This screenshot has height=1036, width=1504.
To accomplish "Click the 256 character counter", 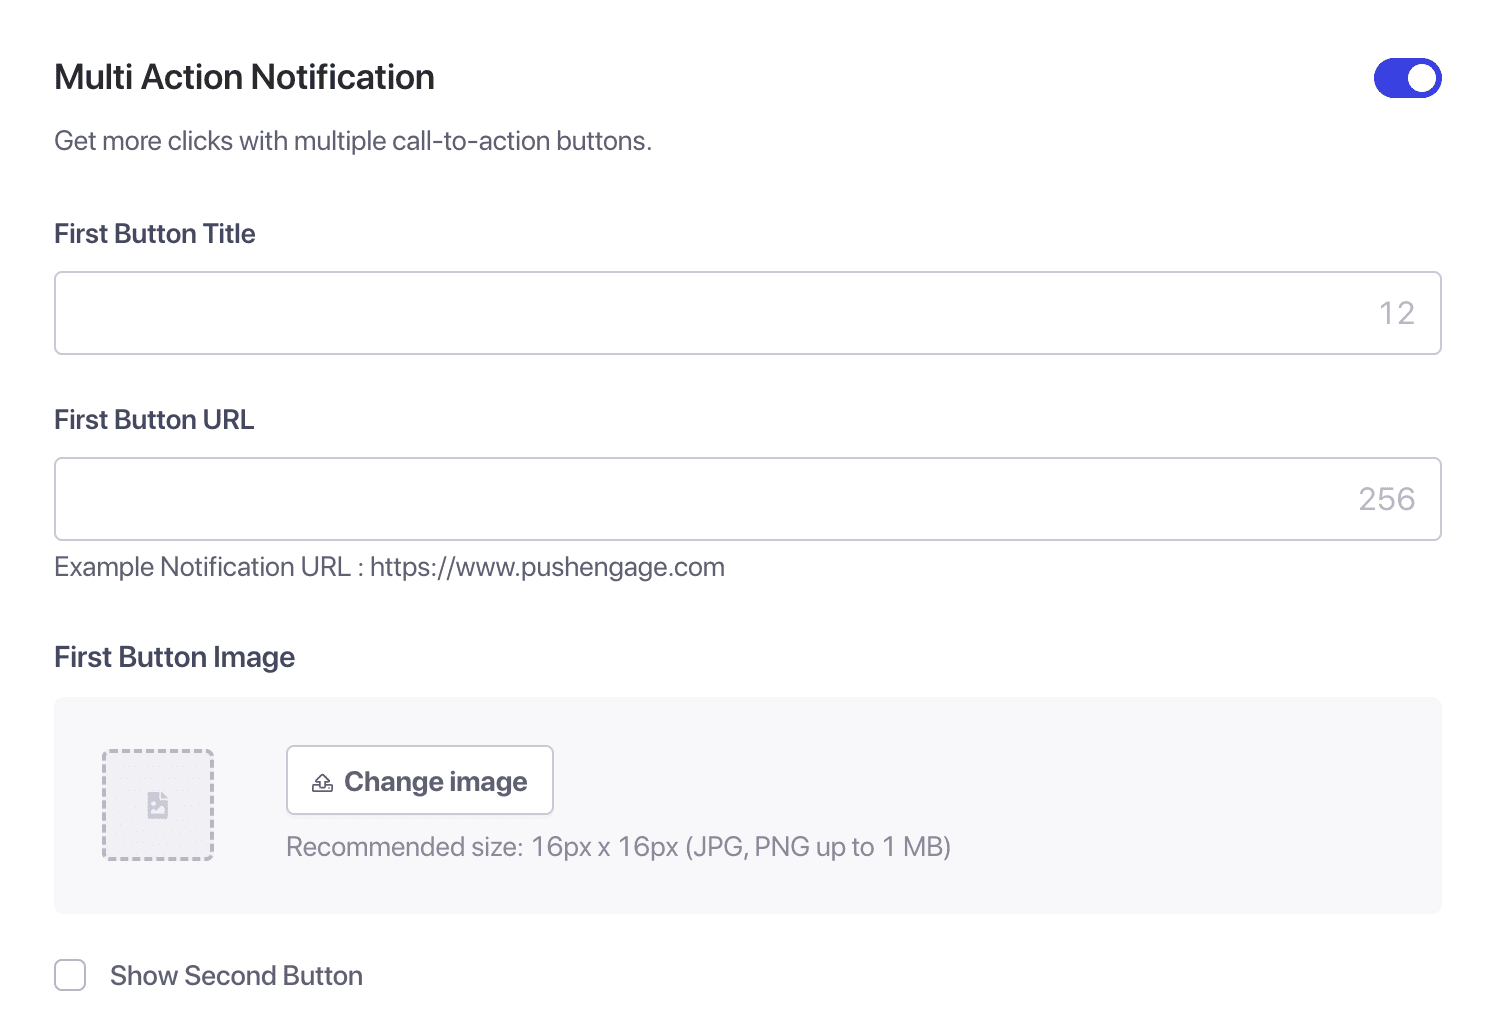I will (1386, 499).
